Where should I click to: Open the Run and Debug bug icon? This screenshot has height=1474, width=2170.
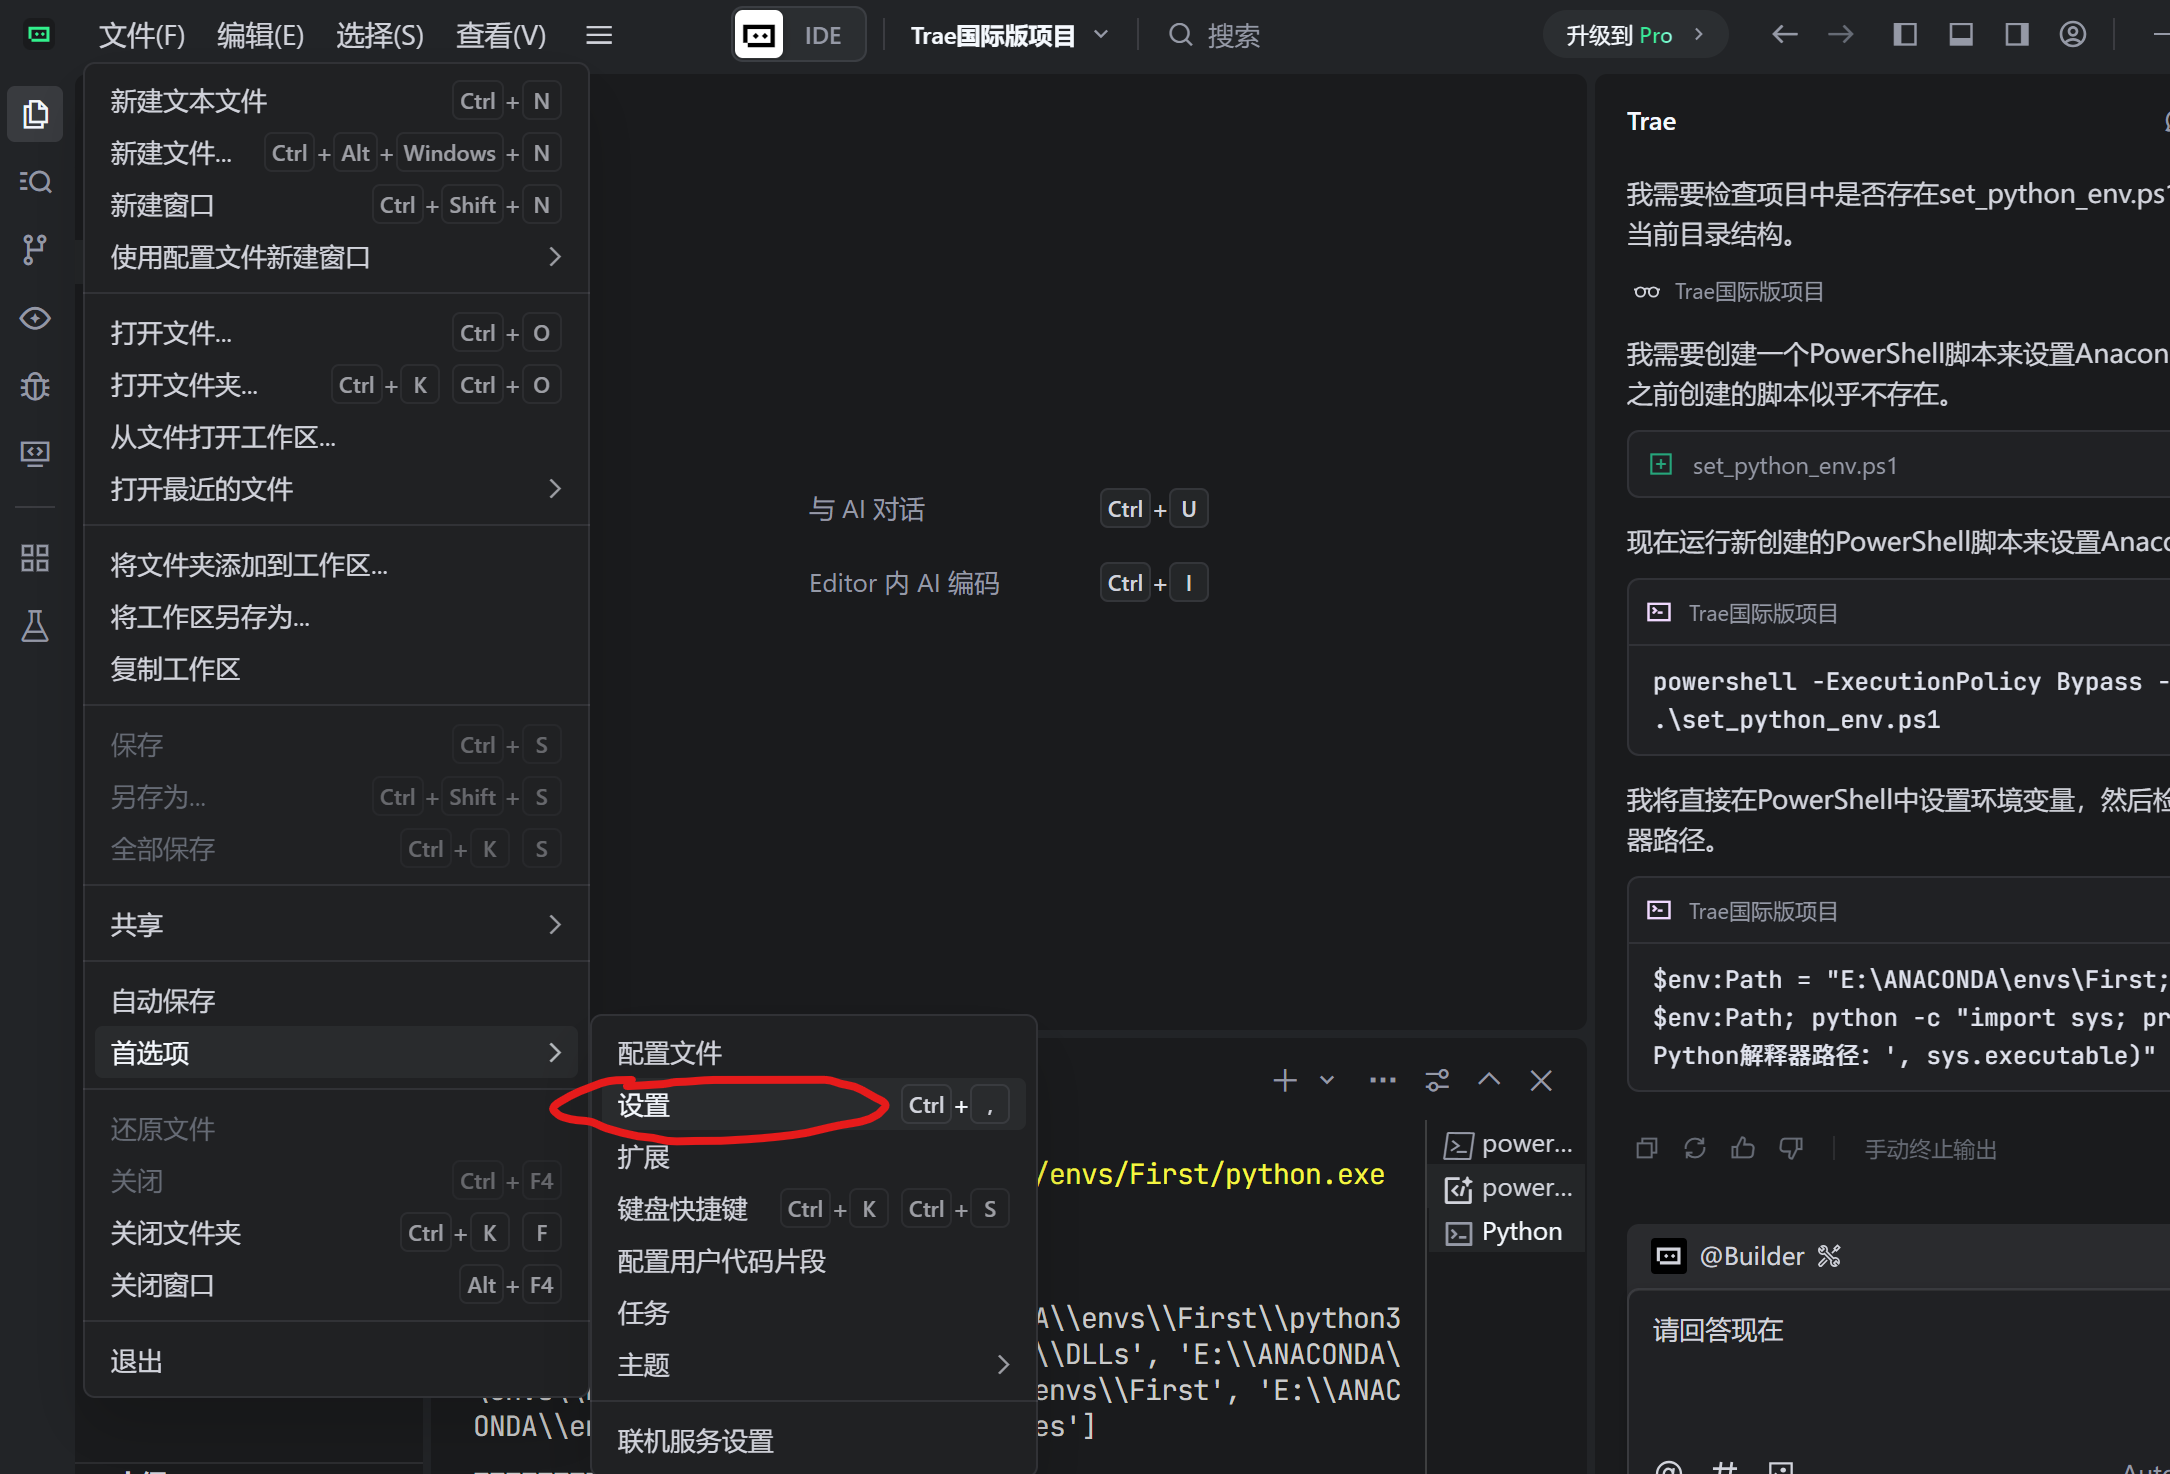35,387
